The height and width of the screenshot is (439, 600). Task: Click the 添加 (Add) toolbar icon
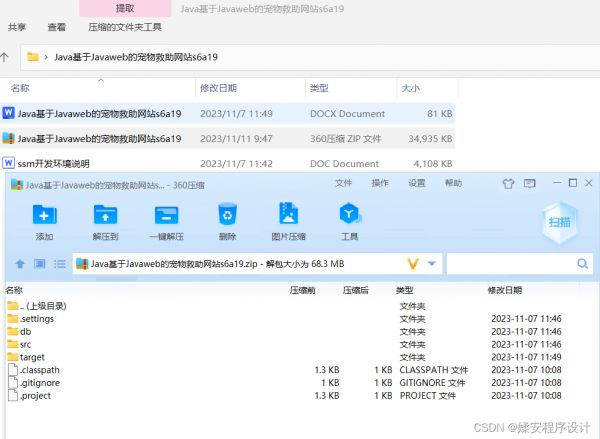click(x=44, y=215)
